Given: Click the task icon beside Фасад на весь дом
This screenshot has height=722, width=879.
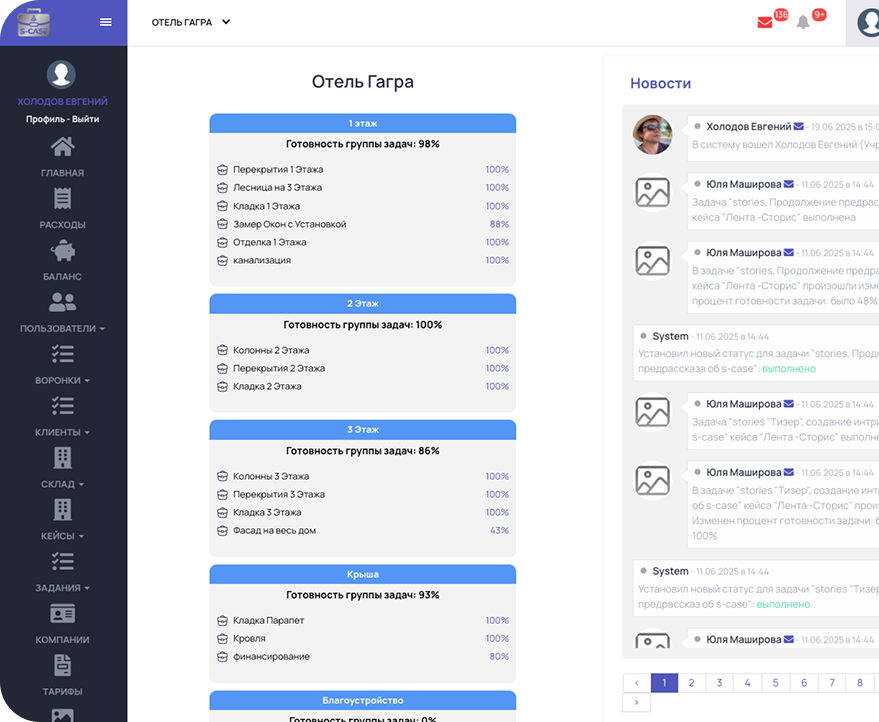Looking at the screenshot, I should [x=223, y=530].
